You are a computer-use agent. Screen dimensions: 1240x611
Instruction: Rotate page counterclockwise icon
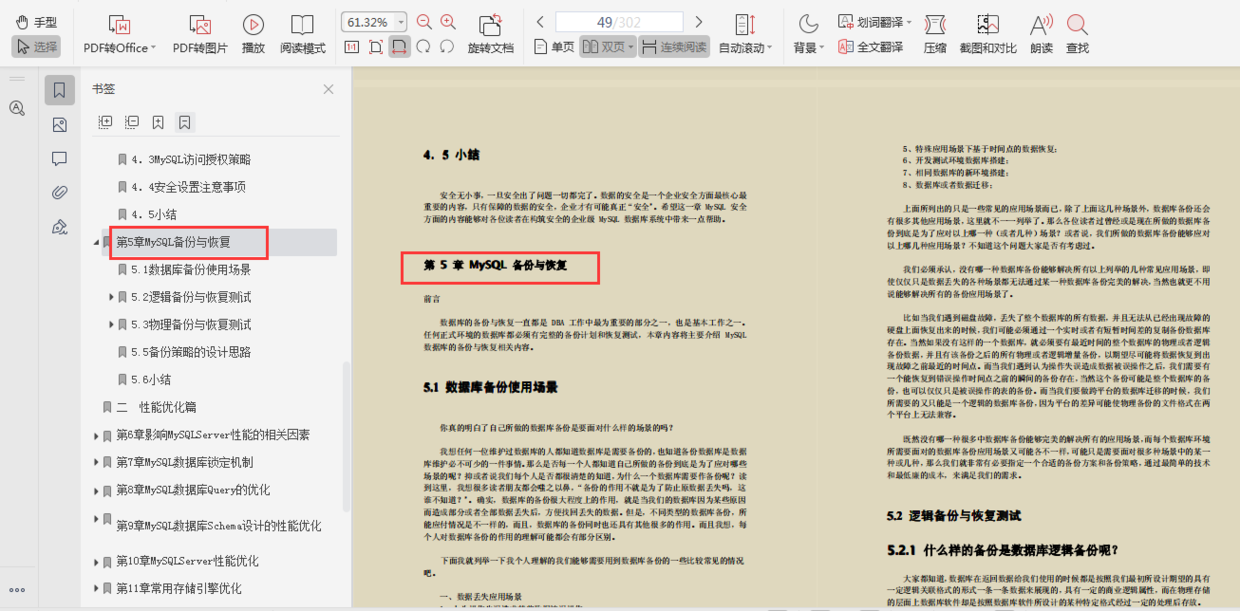[447, 46]
